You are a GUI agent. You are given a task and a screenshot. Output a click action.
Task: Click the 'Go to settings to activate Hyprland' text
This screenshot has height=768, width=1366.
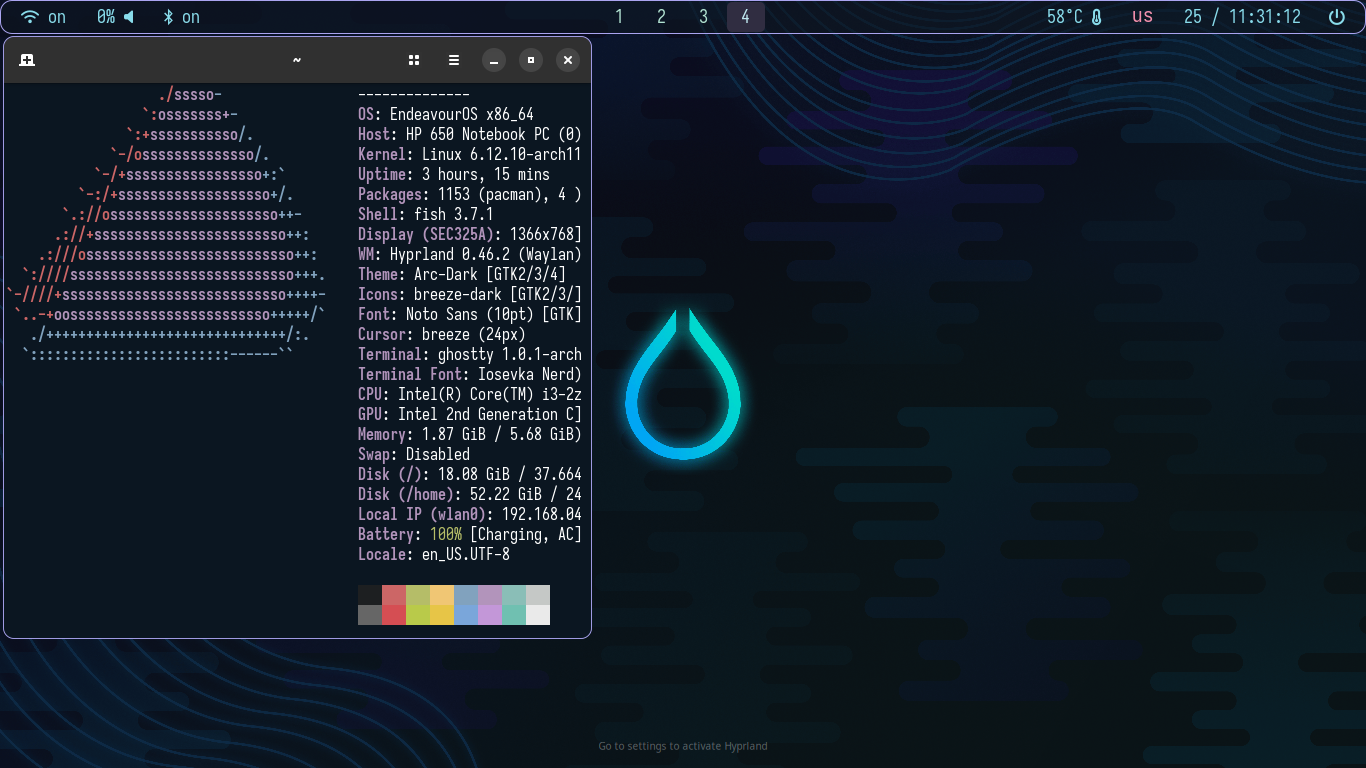pyautogui.click(x=683, y=746)
